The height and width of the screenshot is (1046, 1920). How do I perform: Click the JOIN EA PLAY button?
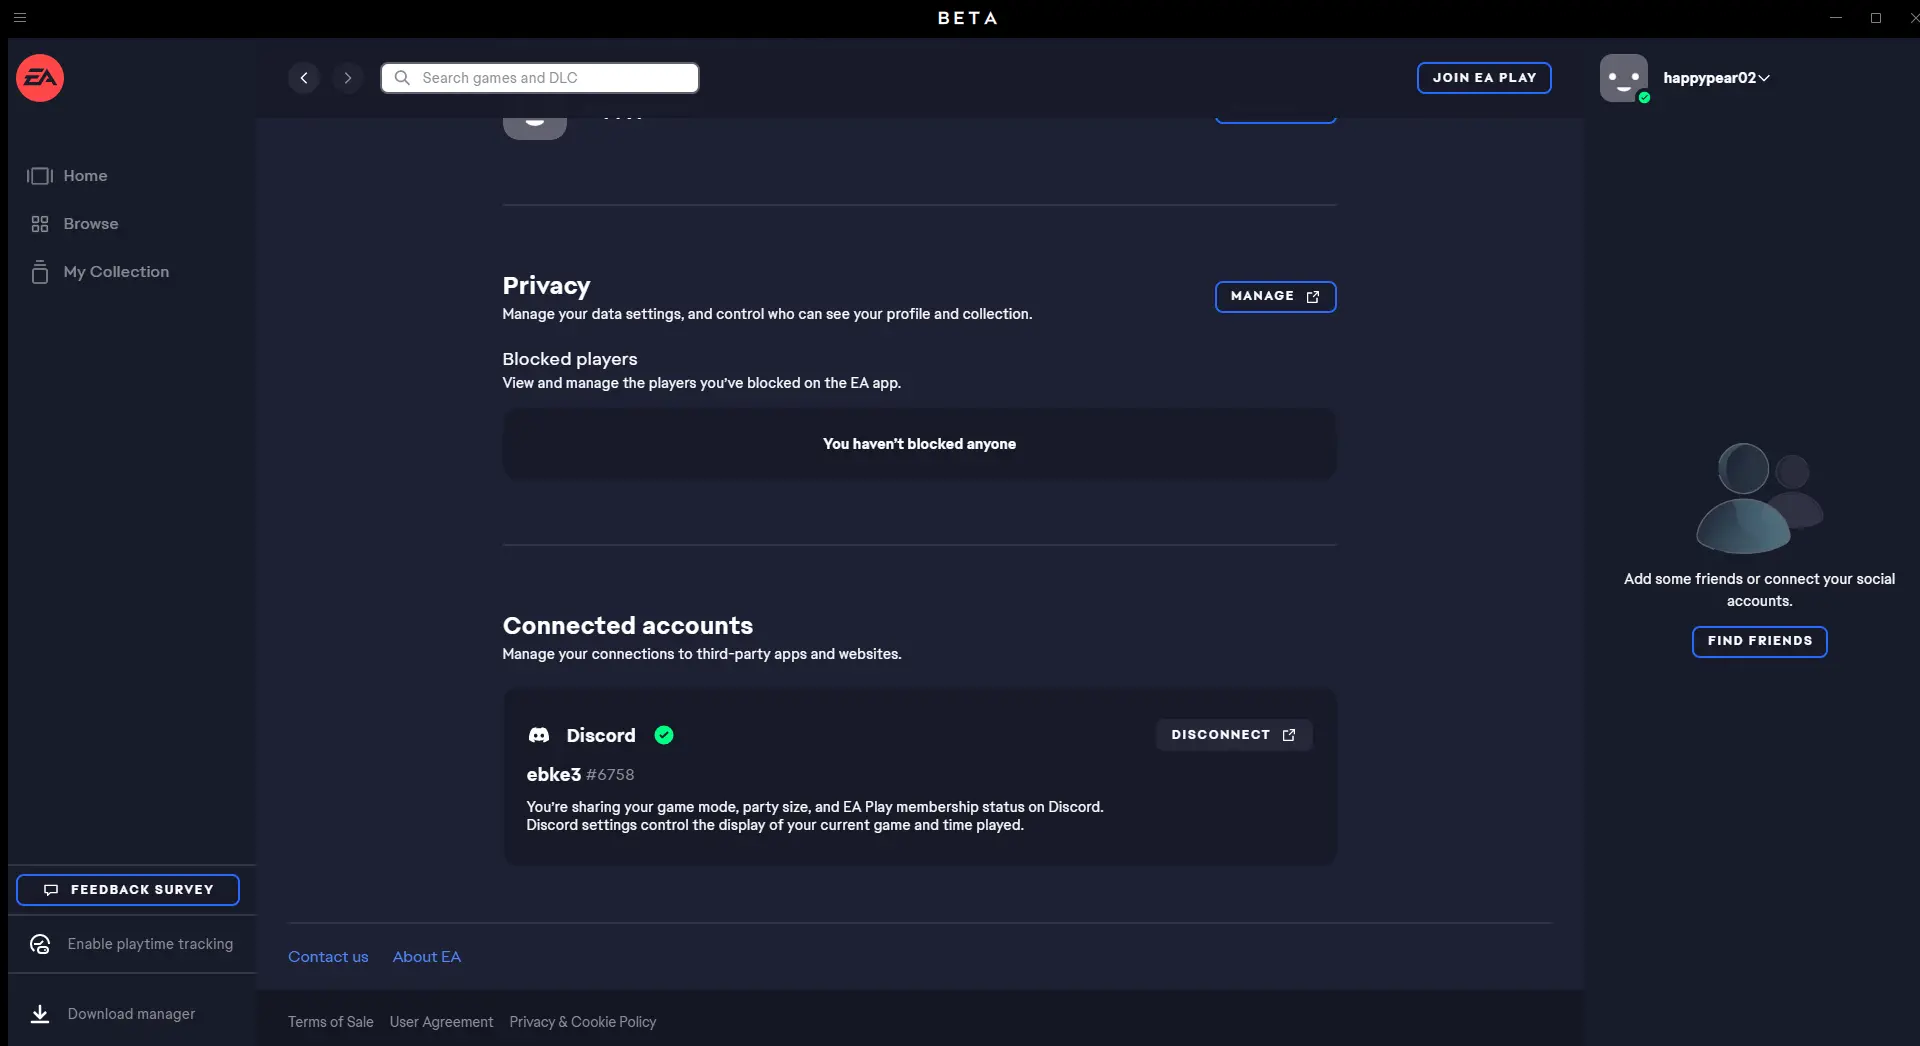[x=1484, y=78]
